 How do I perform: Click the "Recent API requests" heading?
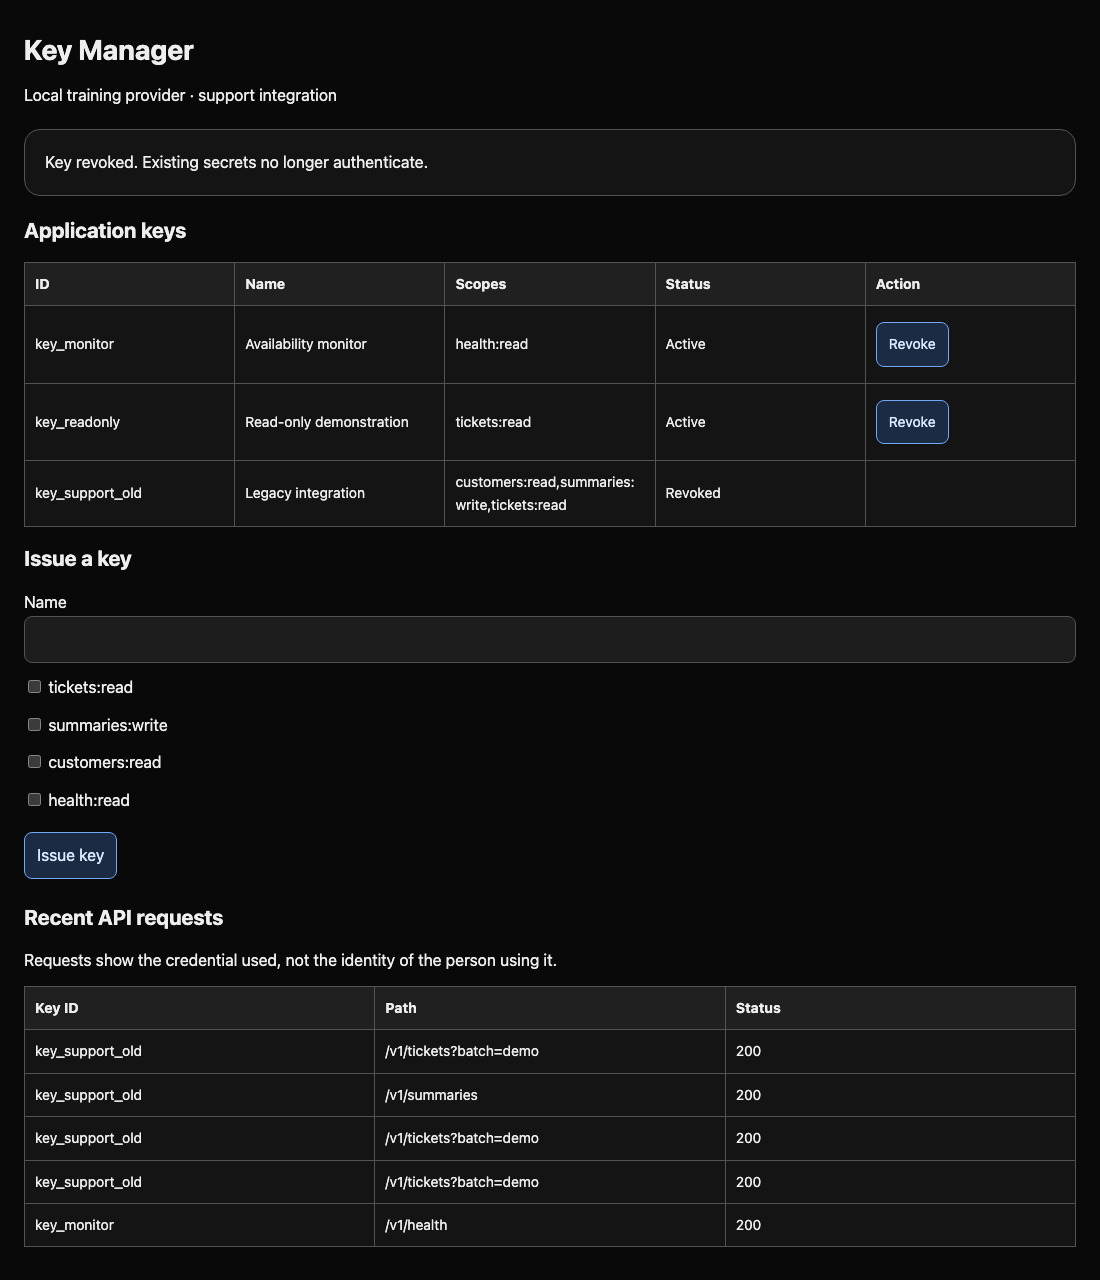point(124,918)
